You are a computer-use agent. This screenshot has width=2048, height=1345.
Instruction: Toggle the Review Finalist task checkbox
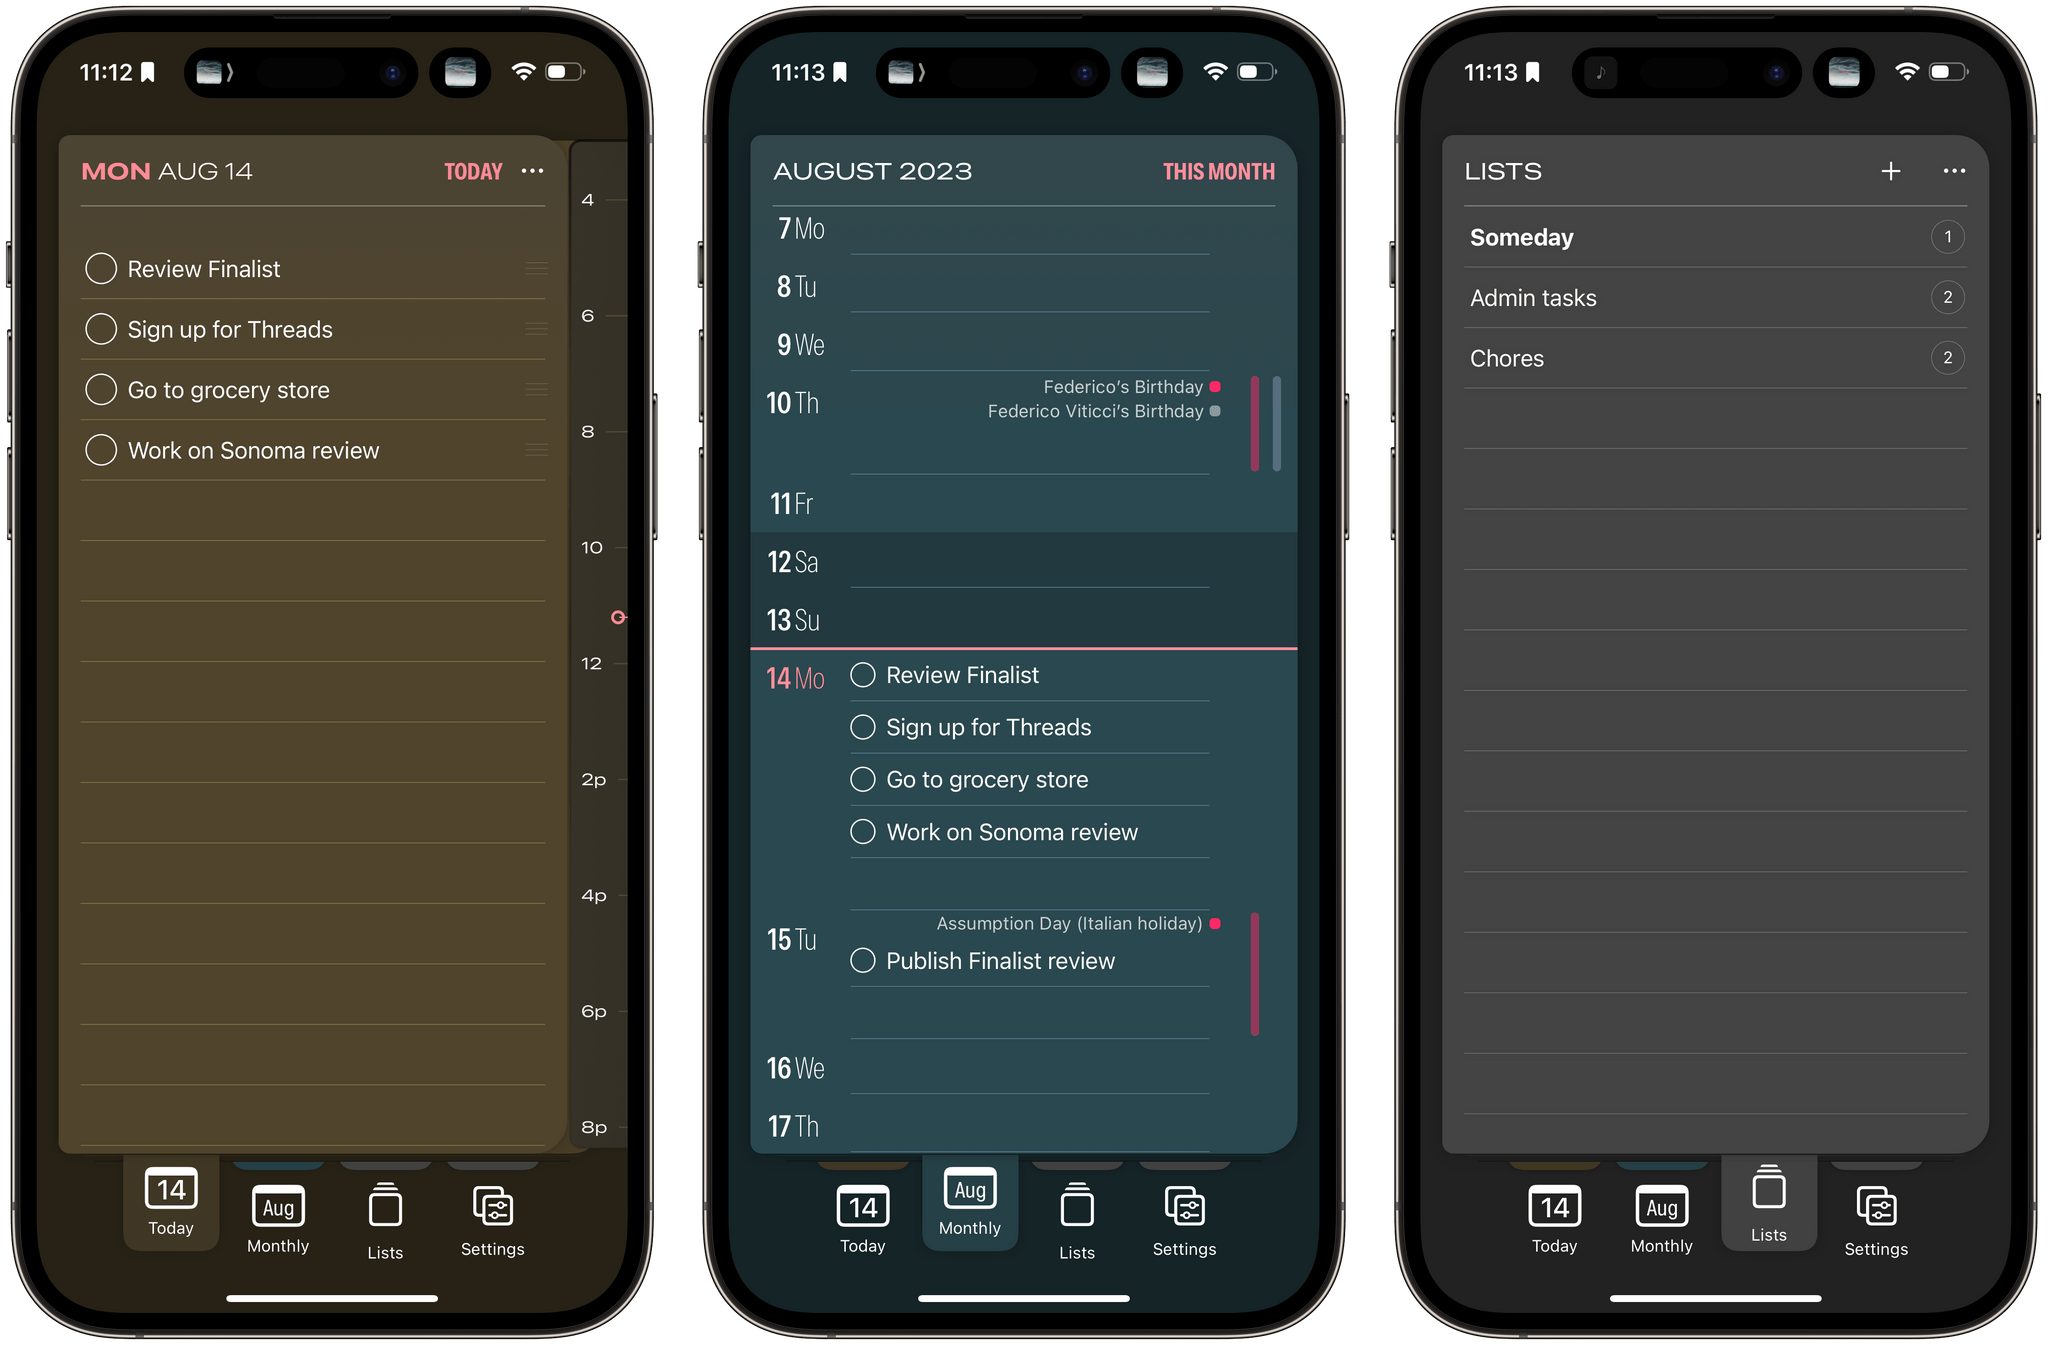101,269
